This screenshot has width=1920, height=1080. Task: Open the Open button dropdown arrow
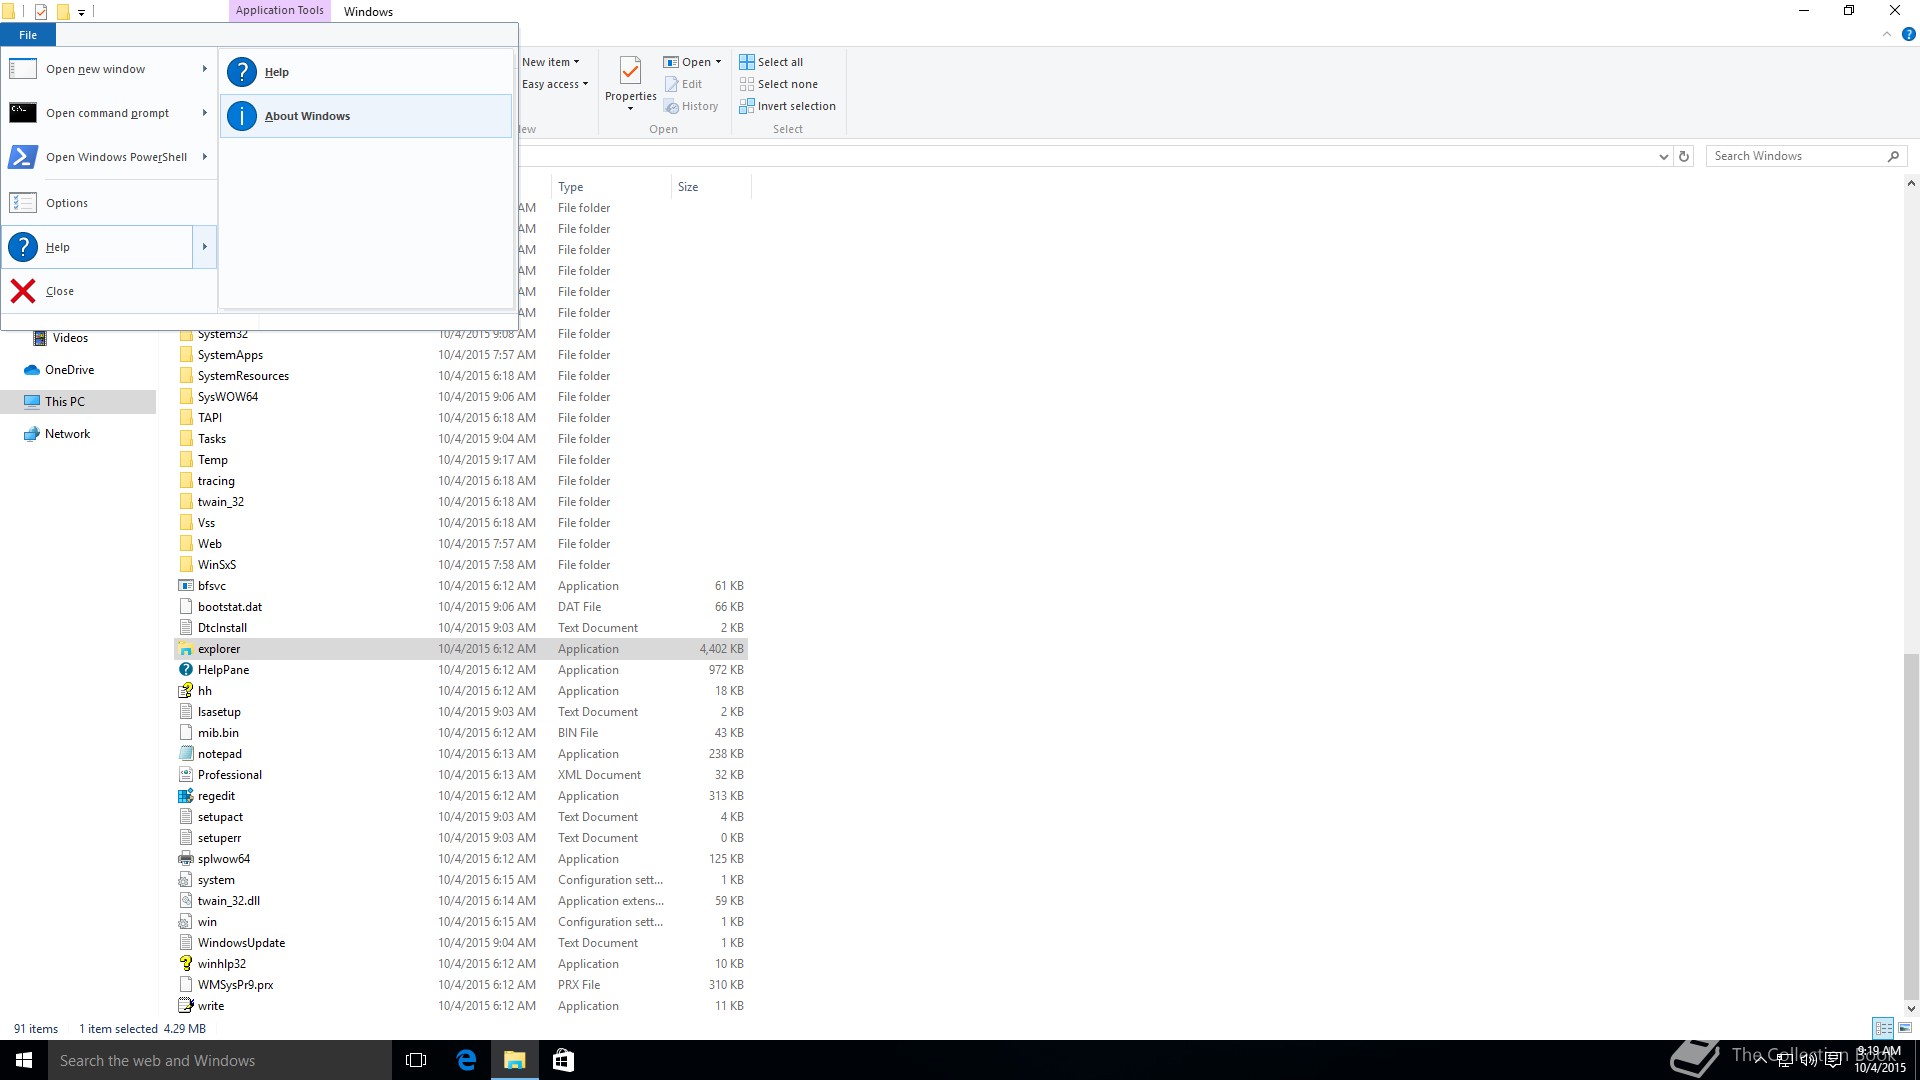coord(718,62)
